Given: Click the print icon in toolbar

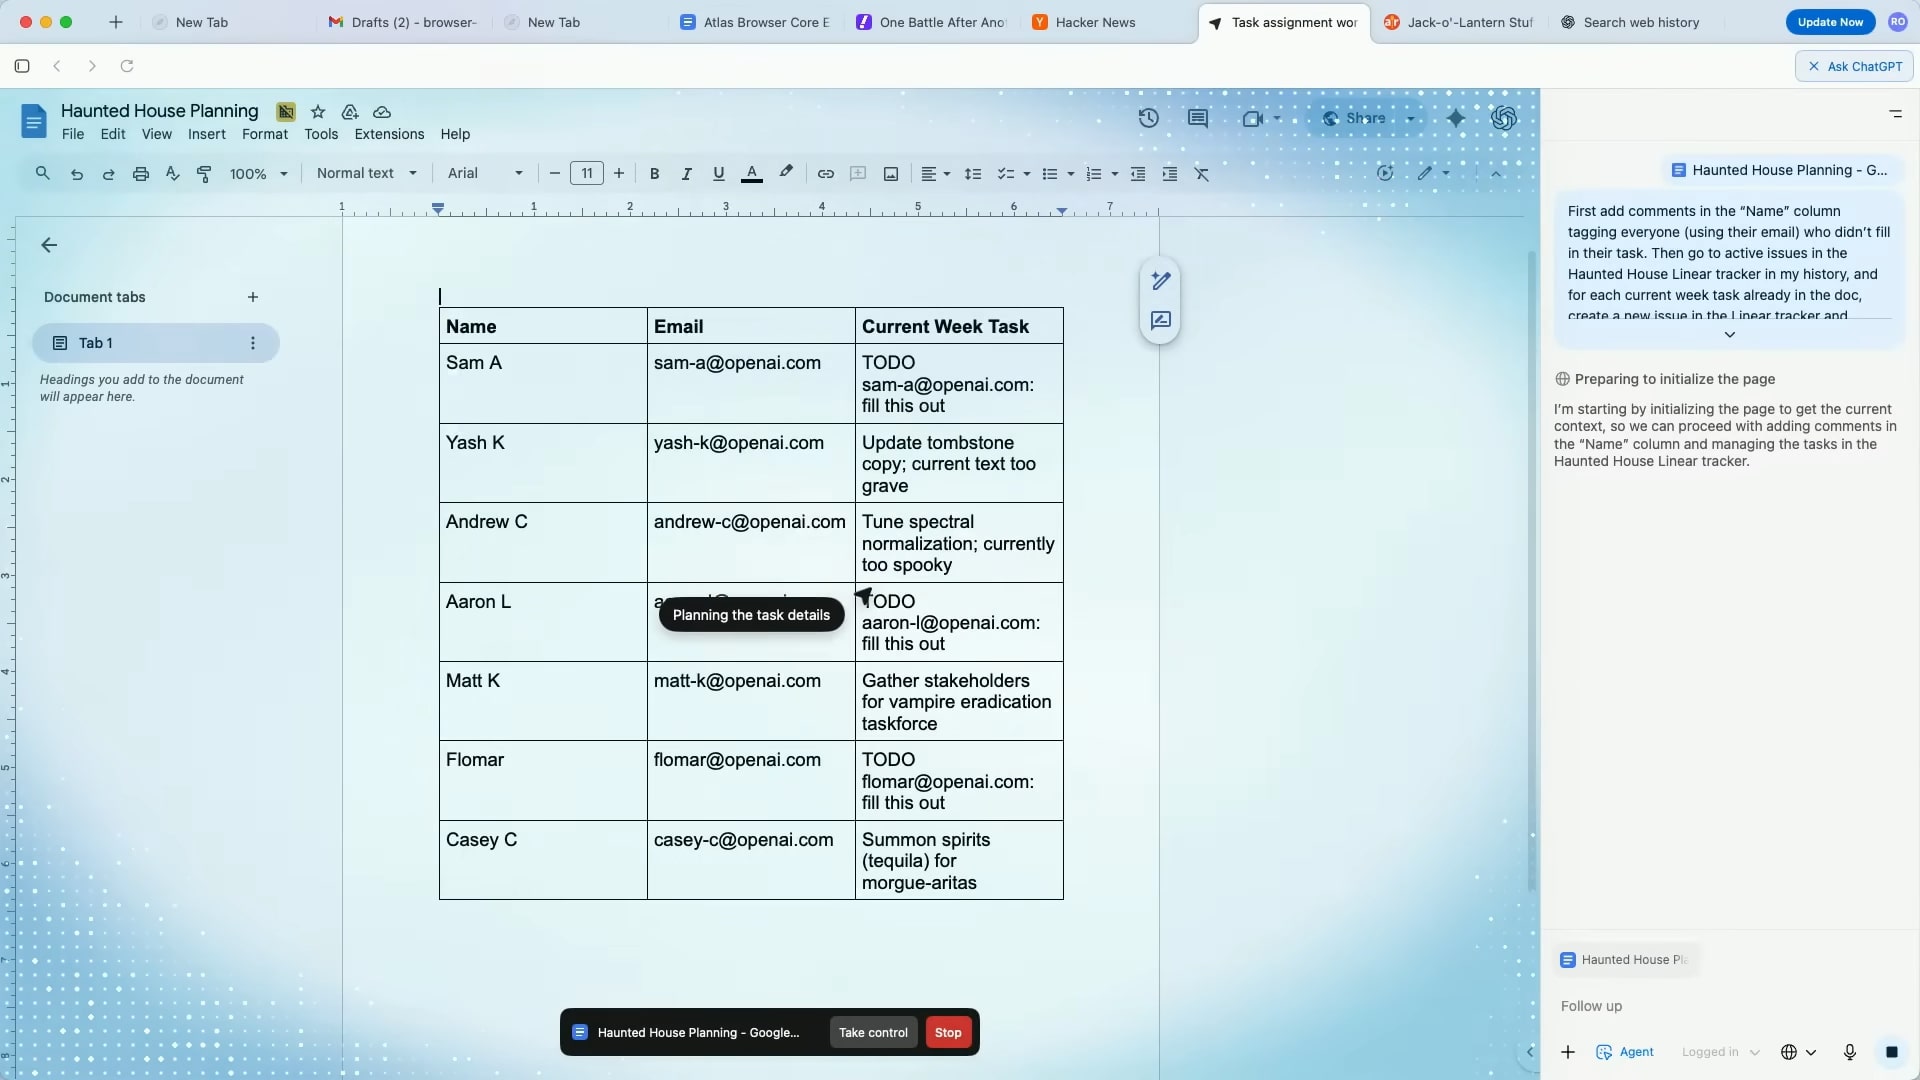Looking at the screenshot, I should [x=141, y=174].
